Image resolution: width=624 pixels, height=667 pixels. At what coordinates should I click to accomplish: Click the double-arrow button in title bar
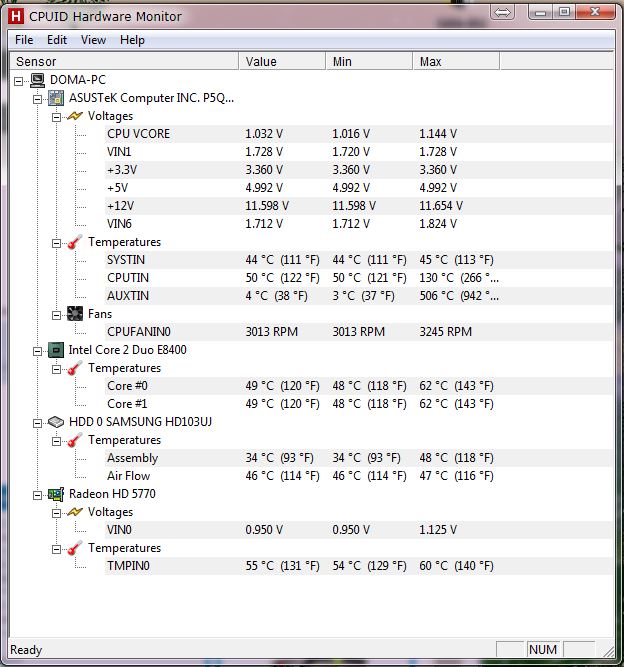[502, 12]
